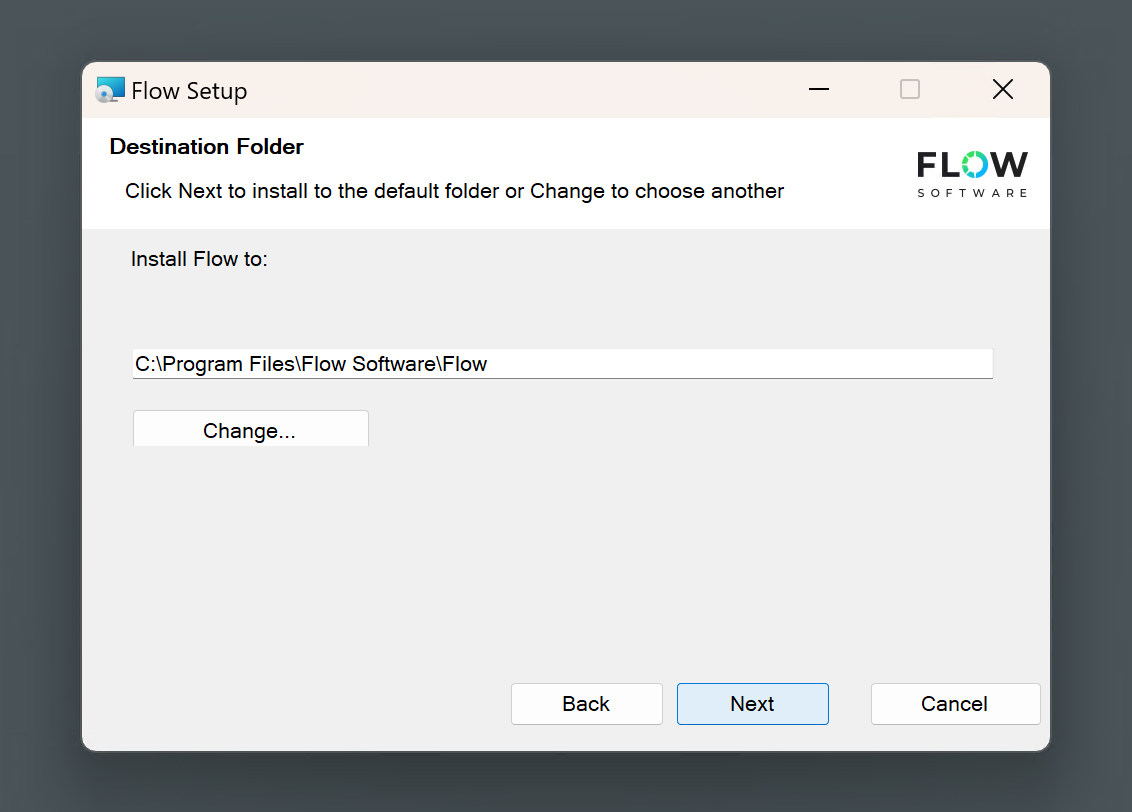Minimize the Flow Setup window
The height and width of the screenshot is (812, 1132).
[x=819, y=90]
